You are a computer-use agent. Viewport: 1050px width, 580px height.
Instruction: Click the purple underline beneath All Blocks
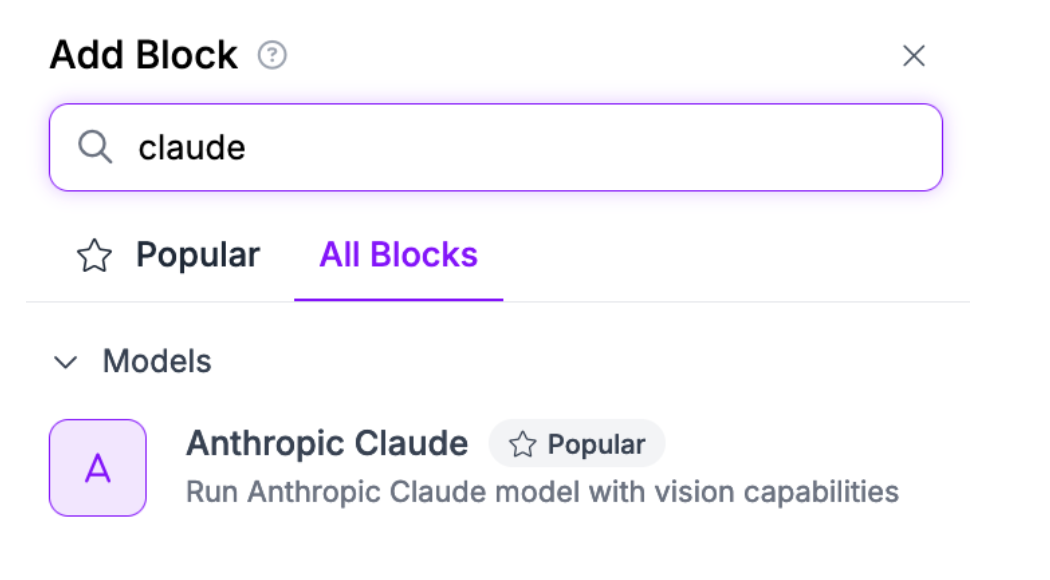398,299
